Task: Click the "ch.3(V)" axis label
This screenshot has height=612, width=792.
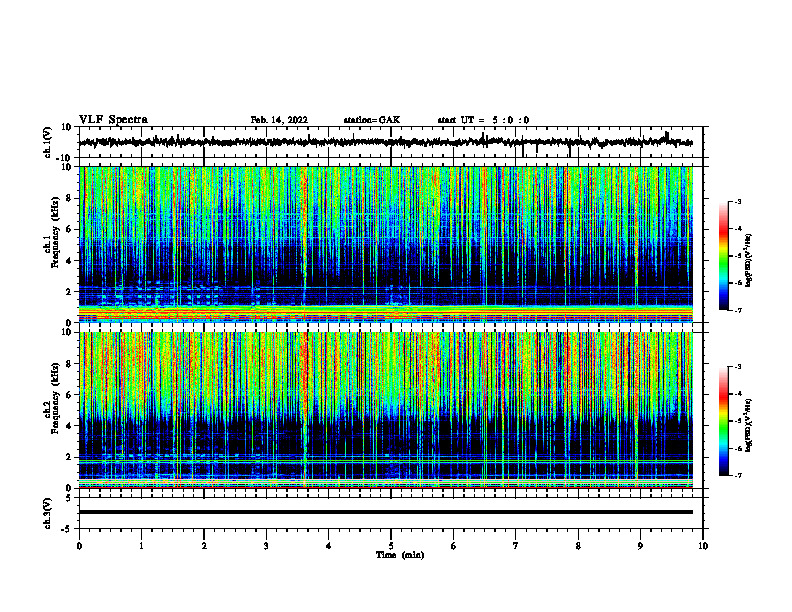Action: click(47, 513)
